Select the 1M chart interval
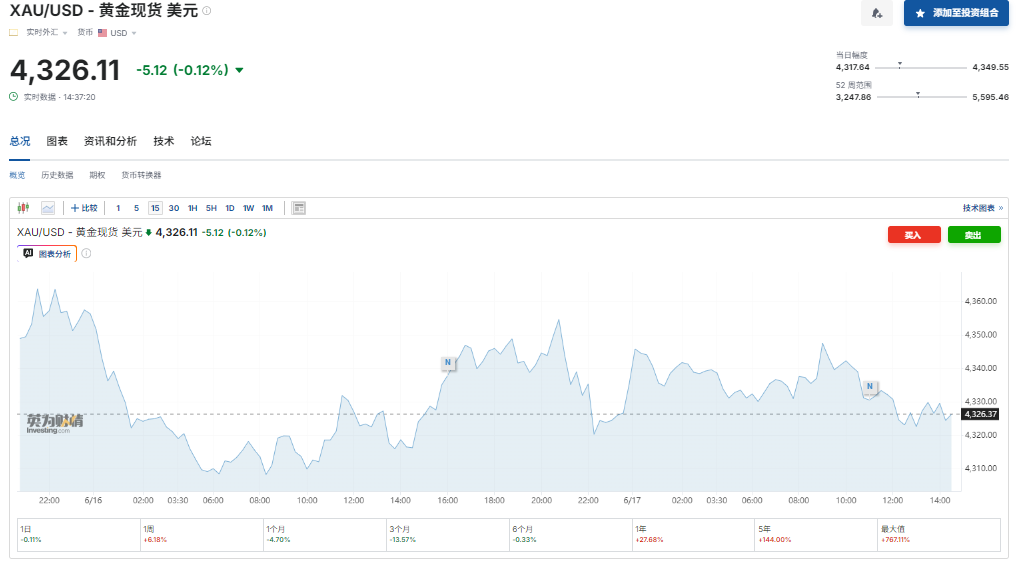1020x568 pixels. [267, 208]
